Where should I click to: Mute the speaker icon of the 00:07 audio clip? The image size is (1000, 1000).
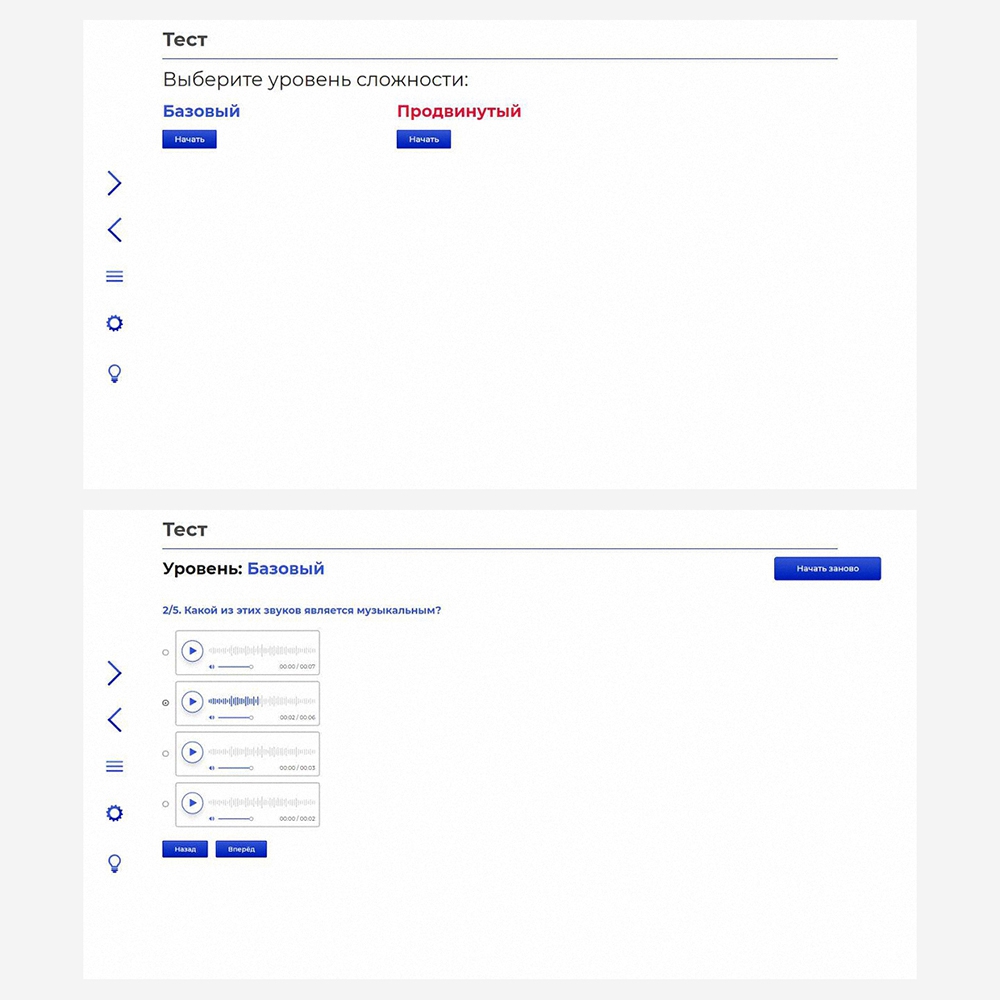point(212,666)
